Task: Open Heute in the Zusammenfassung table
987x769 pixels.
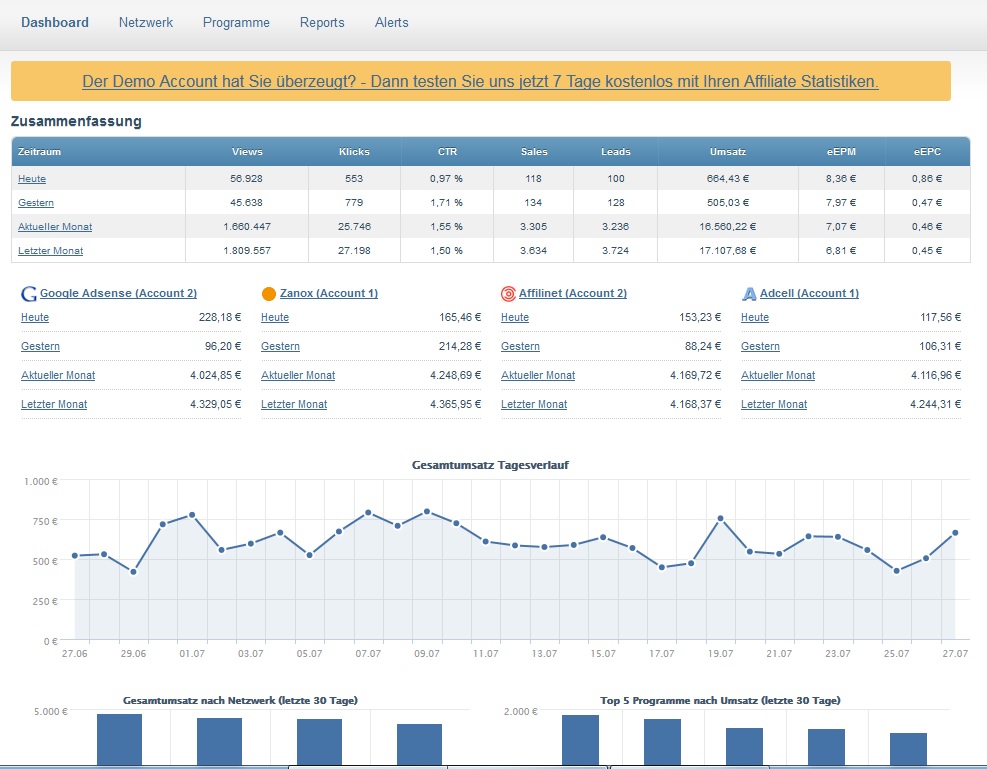Action: coord(32,179)
